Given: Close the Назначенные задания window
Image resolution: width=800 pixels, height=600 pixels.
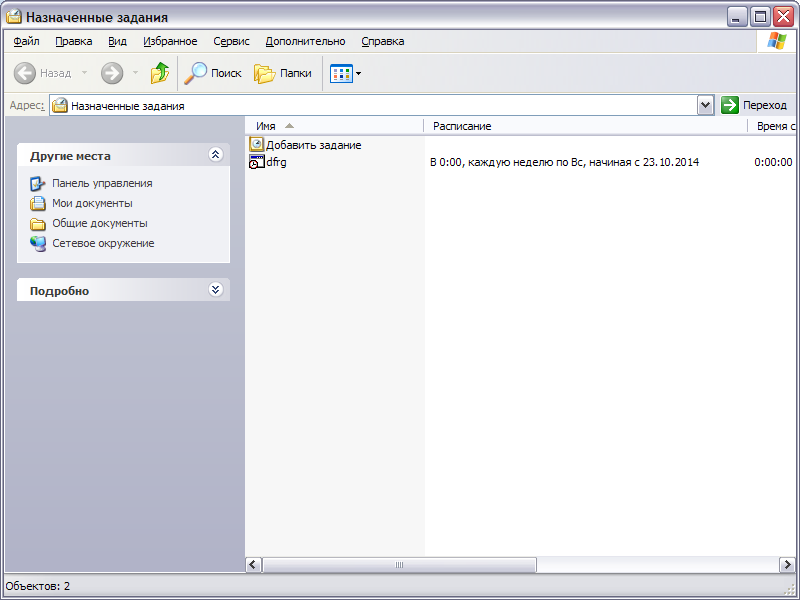Looking at the screenshot, I should 783,17.
